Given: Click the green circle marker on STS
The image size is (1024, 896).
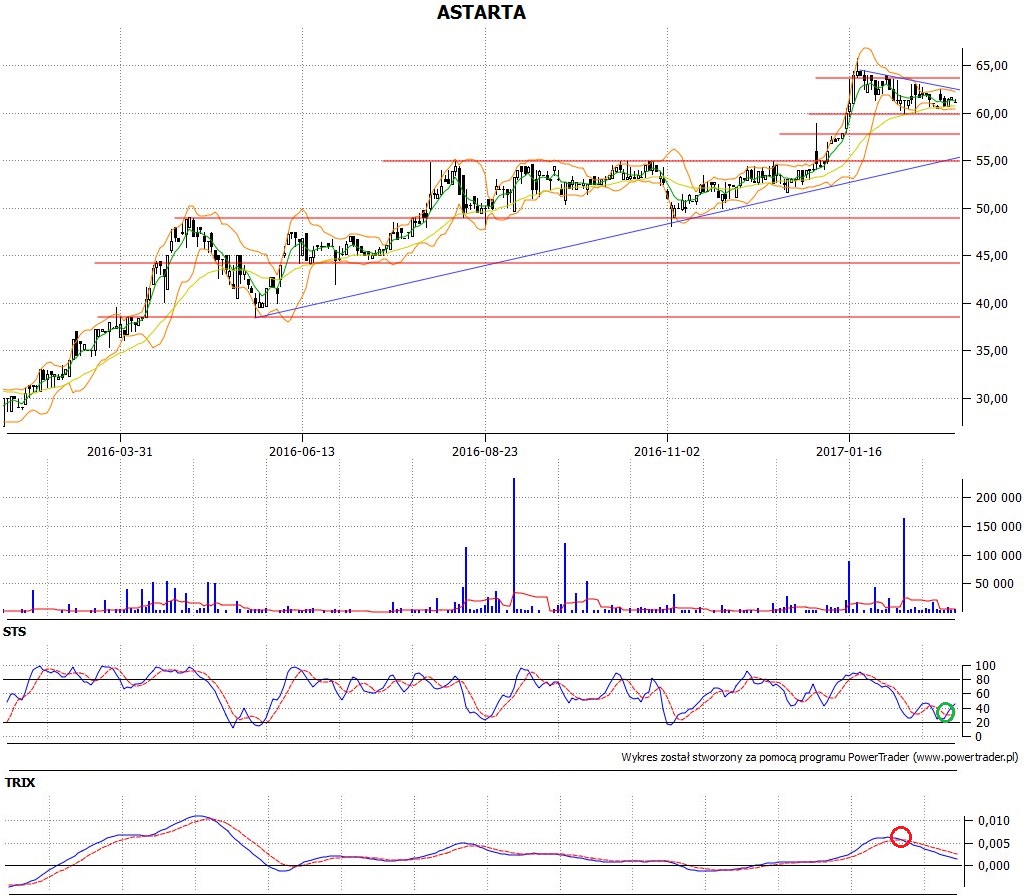Looking at the screenshot, I should pos(945,712).
